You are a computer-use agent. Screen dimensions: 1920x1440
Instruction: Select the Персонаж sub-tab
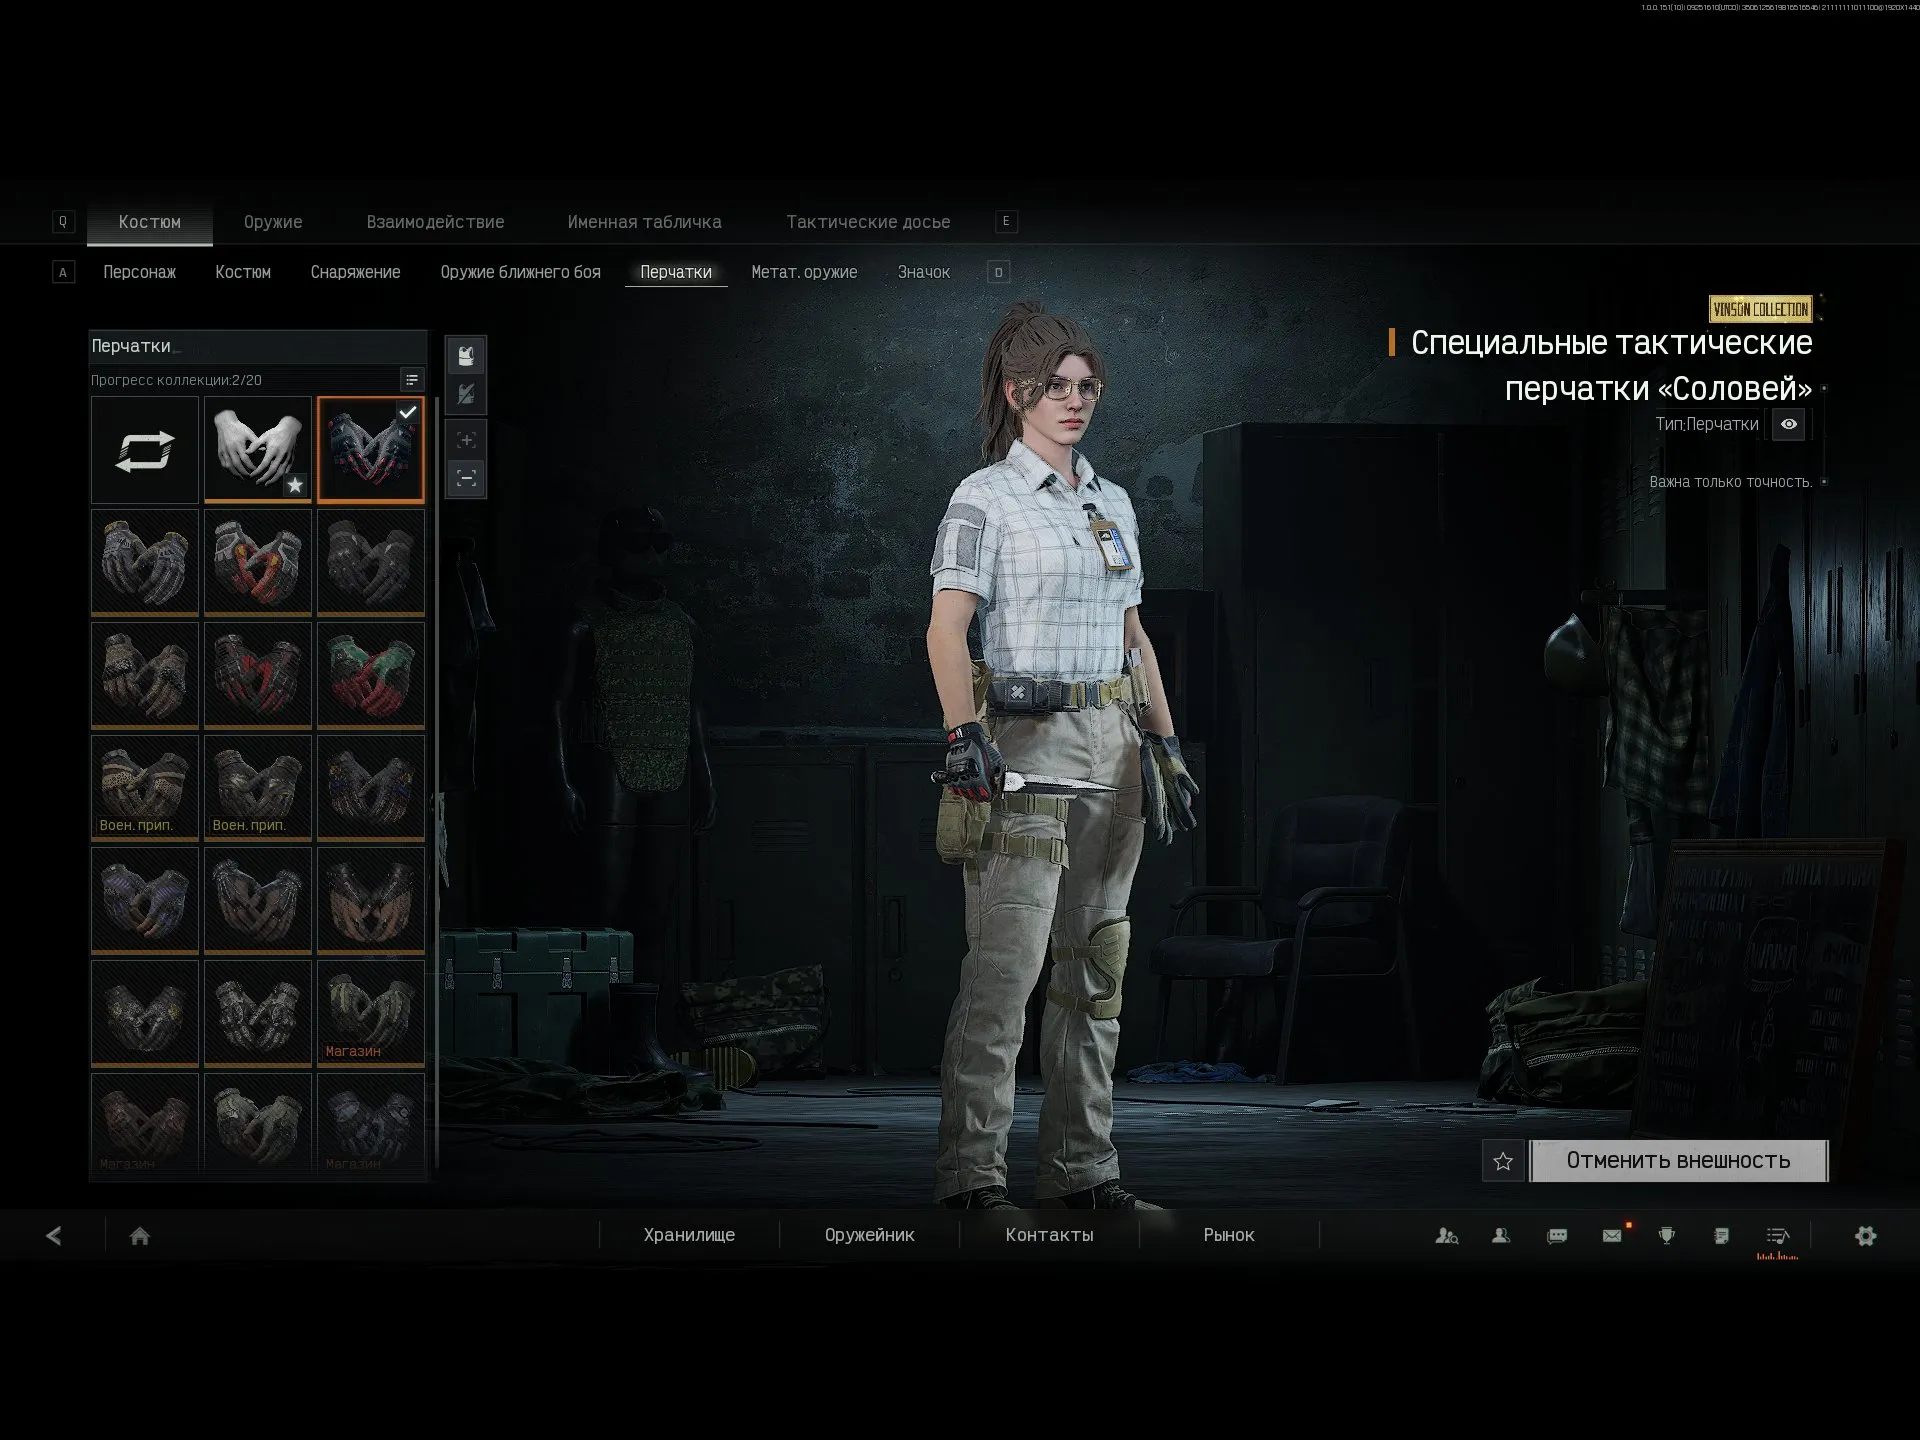pyautogui.click(x=139, y=272)
